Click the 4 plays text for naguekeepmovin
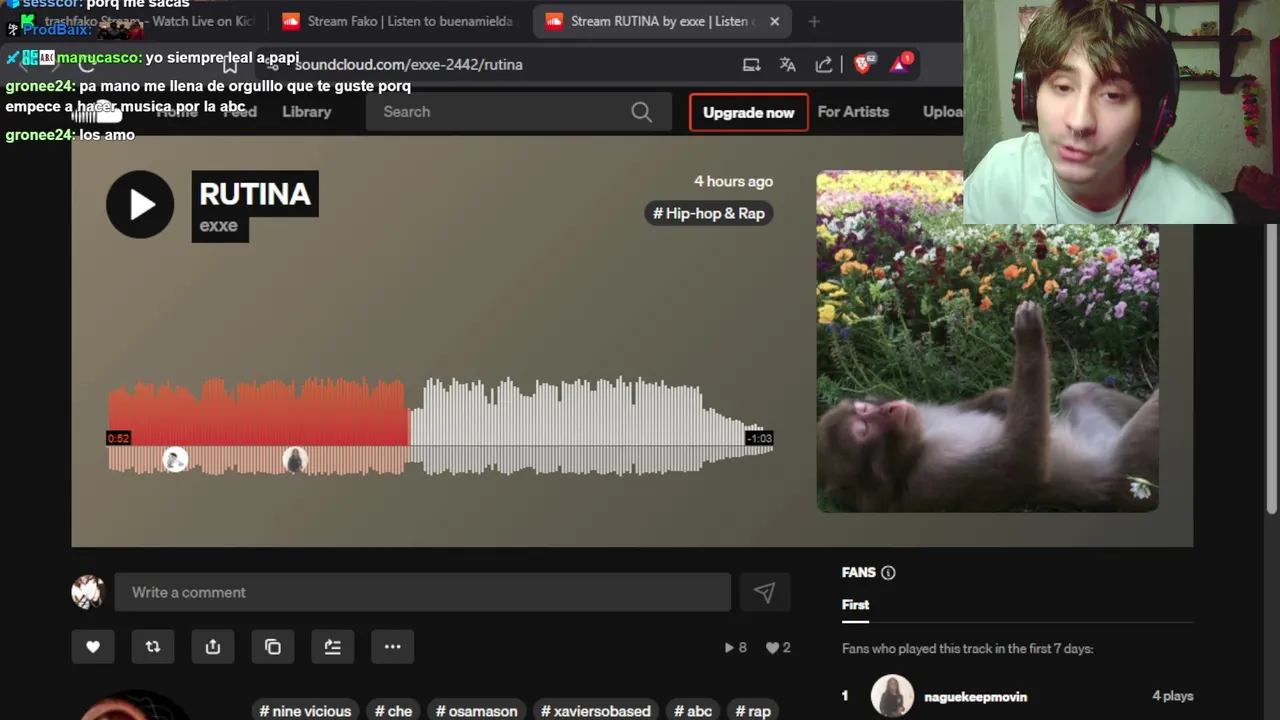 1172,696
